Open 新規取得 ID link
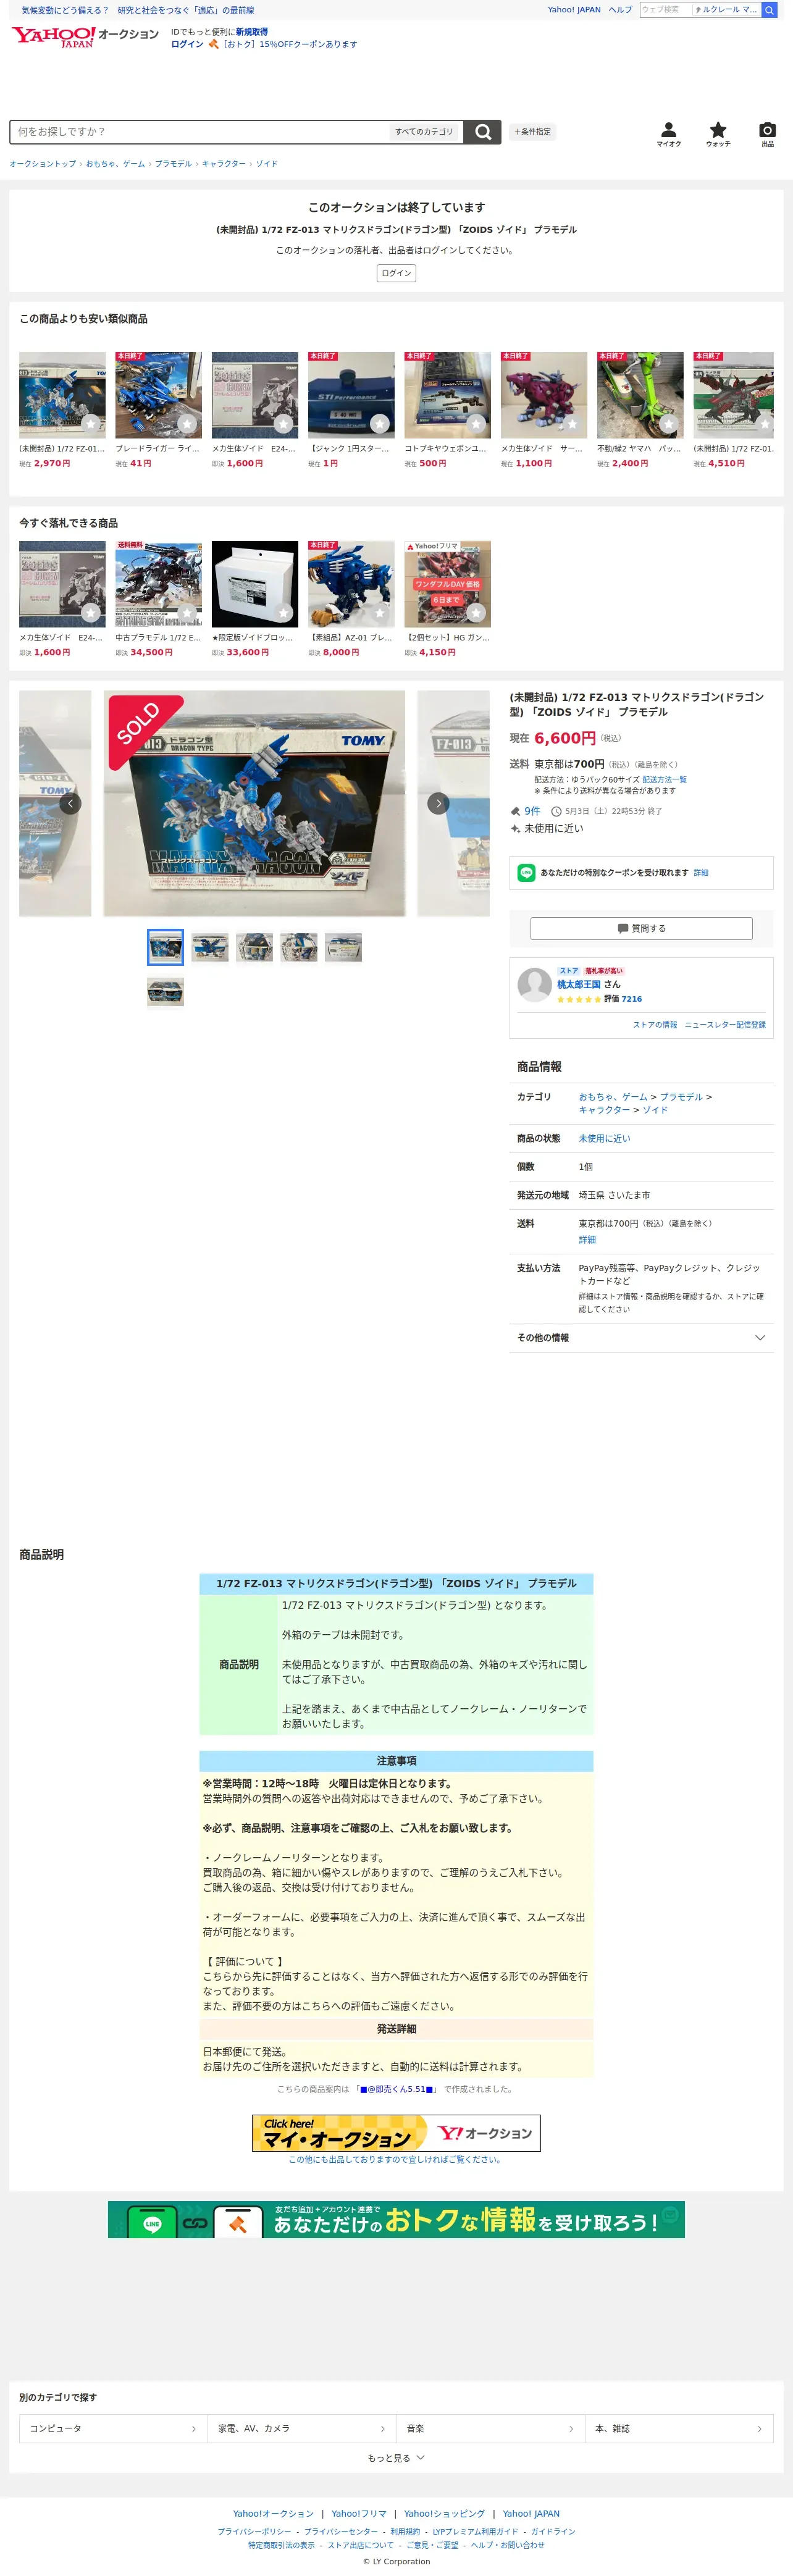The height and width of the screenshot is (2576, 793). pos(252,32)
